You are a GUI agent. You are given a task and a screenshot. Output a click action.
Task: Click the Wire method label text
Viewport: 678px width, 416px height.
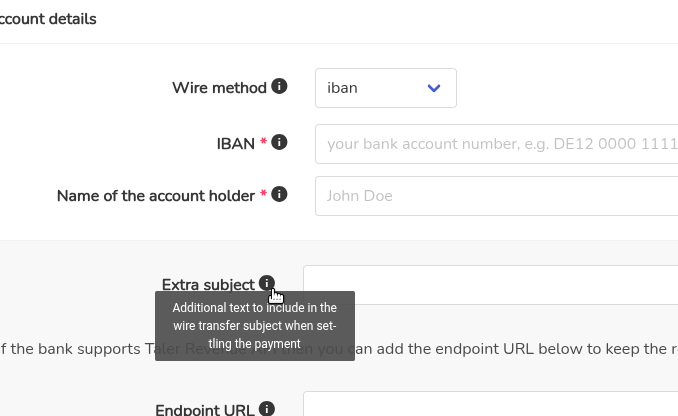[x=219, y=88]
